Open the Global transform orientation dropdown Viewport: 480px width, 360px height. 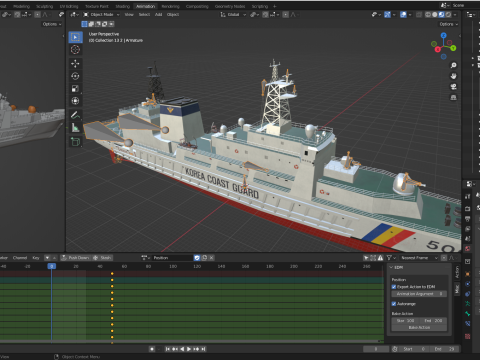point(233,15)
